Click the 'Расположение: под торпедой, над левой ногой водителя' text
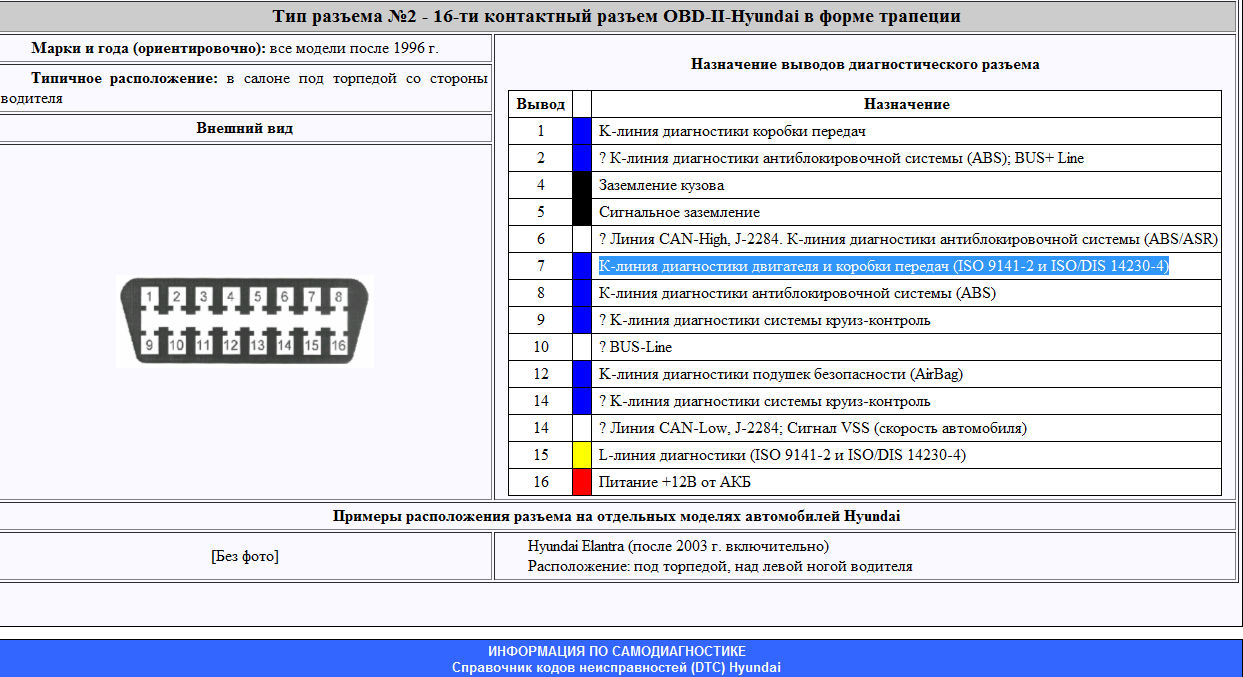Viewport: 1243px width, 677px height. 720,566
